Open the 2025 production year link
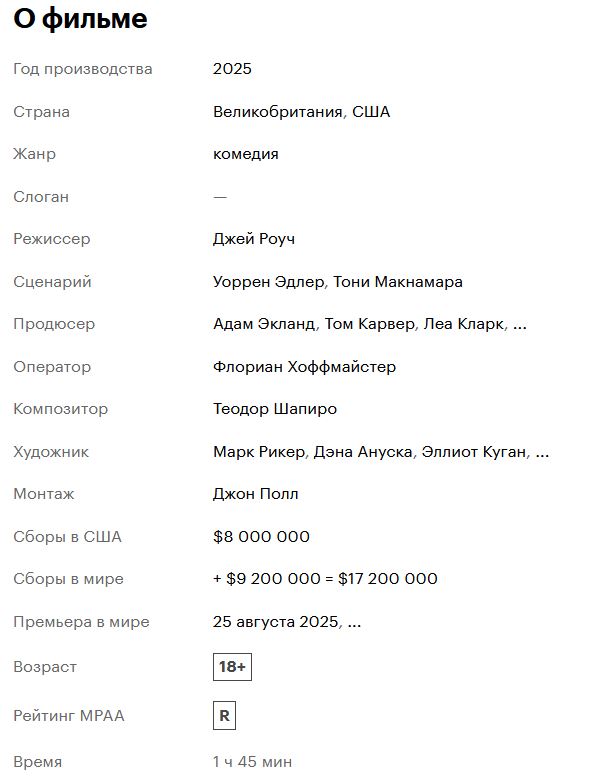The width and height of the screenshot is (606, 784). pyautogui.click(x=232, y=68)
